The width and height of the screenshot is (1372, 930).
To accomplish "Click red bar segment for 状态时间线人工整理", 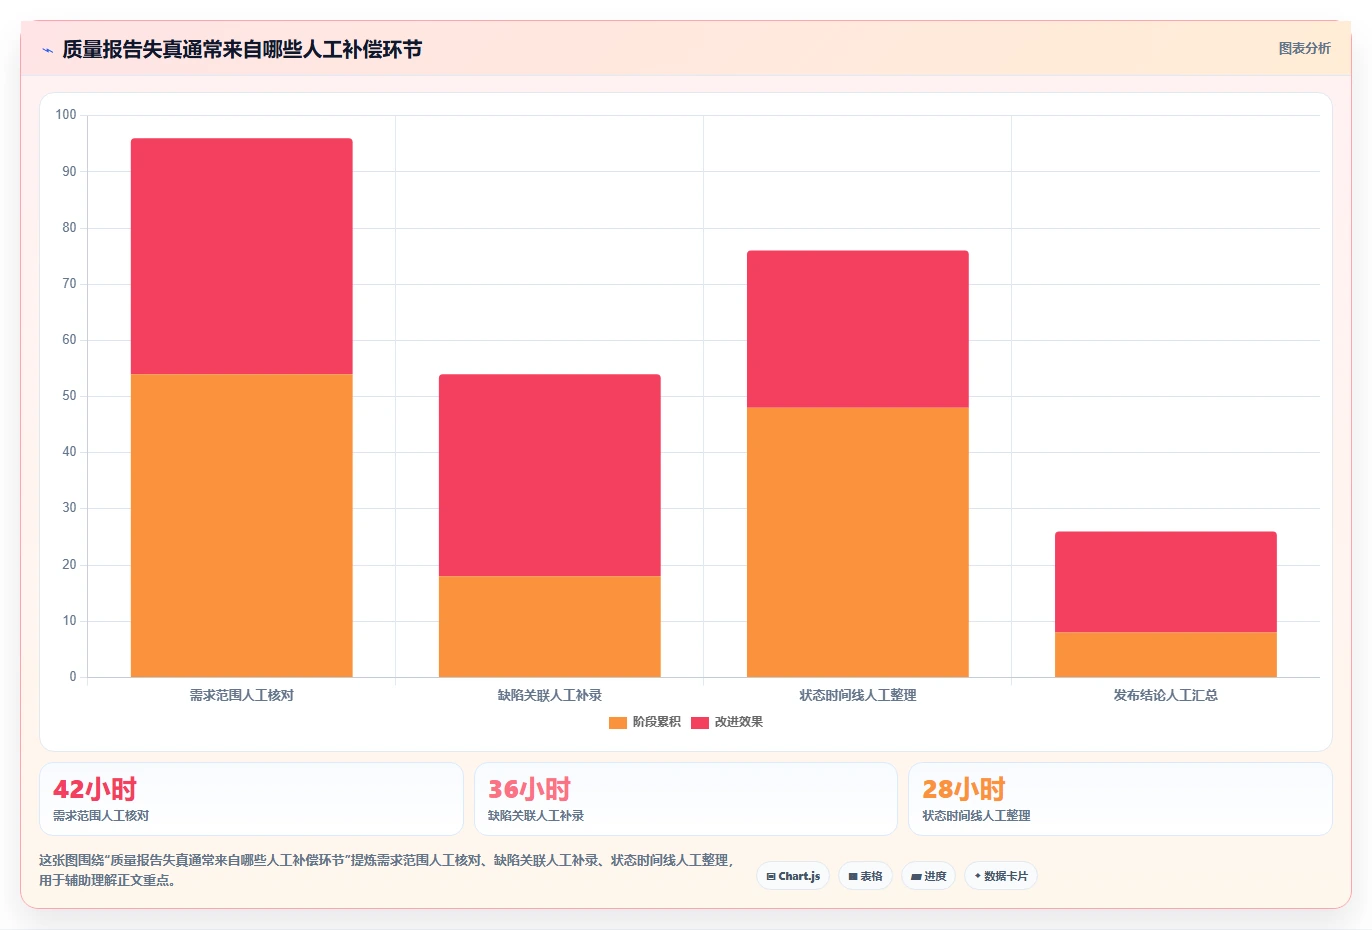I will 858,329.
